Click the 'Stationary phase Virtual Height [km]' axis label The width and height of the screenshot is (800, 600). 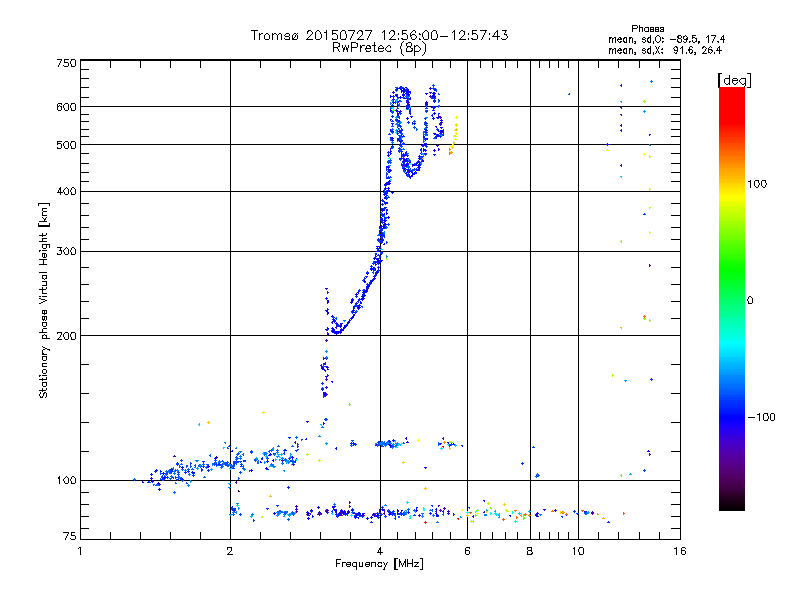[x=44, y=300]
